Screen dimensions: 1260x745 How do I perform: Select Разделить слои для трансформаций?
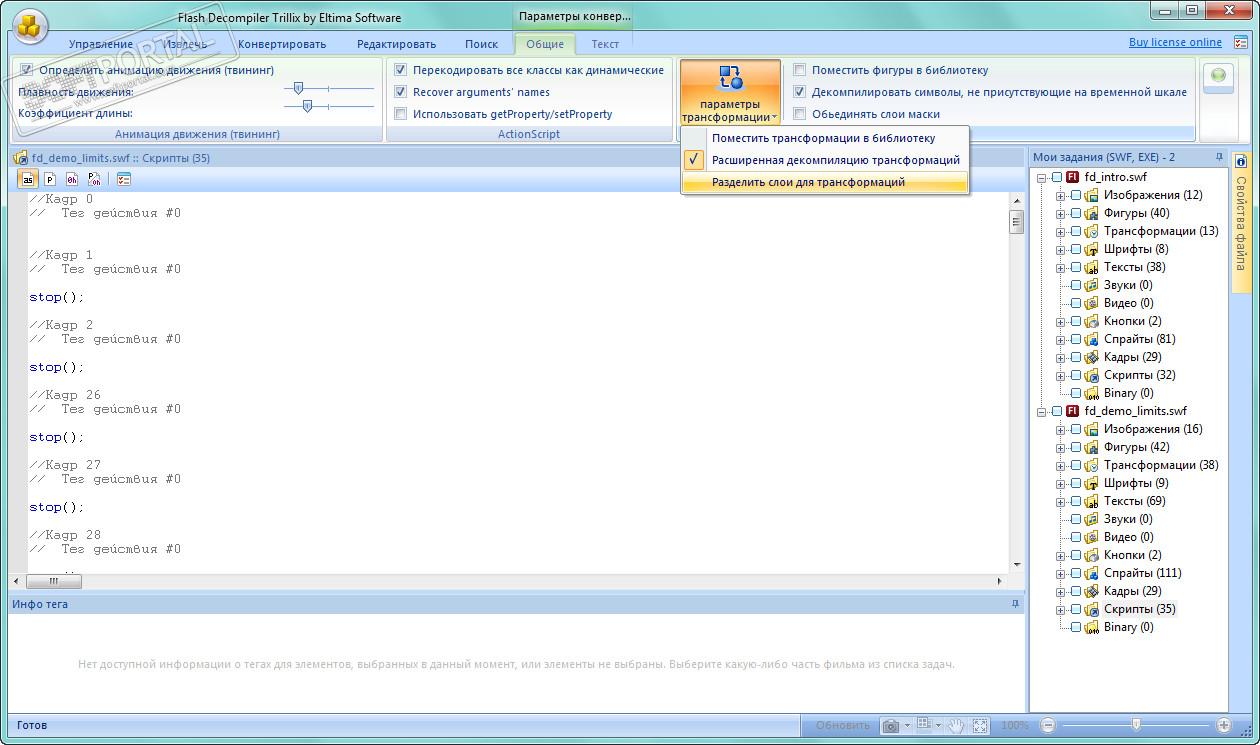click(x=825, y=182)
